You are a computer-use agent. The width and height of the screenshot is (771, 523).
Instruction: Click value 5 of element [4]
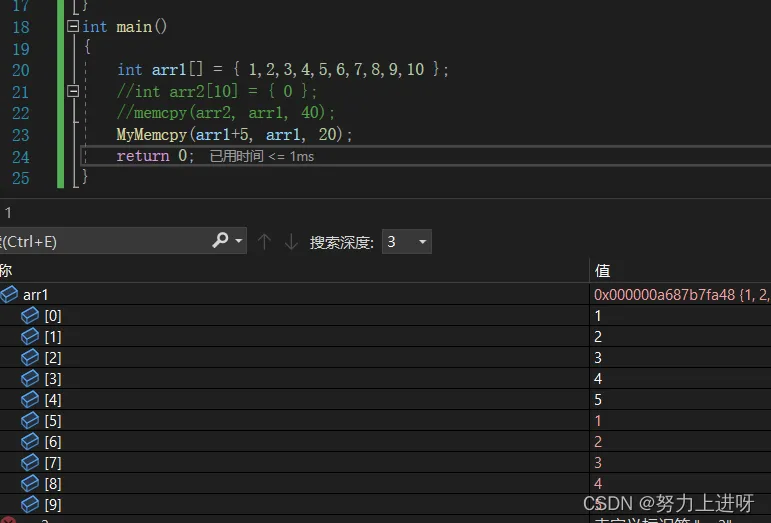[598, 400]
